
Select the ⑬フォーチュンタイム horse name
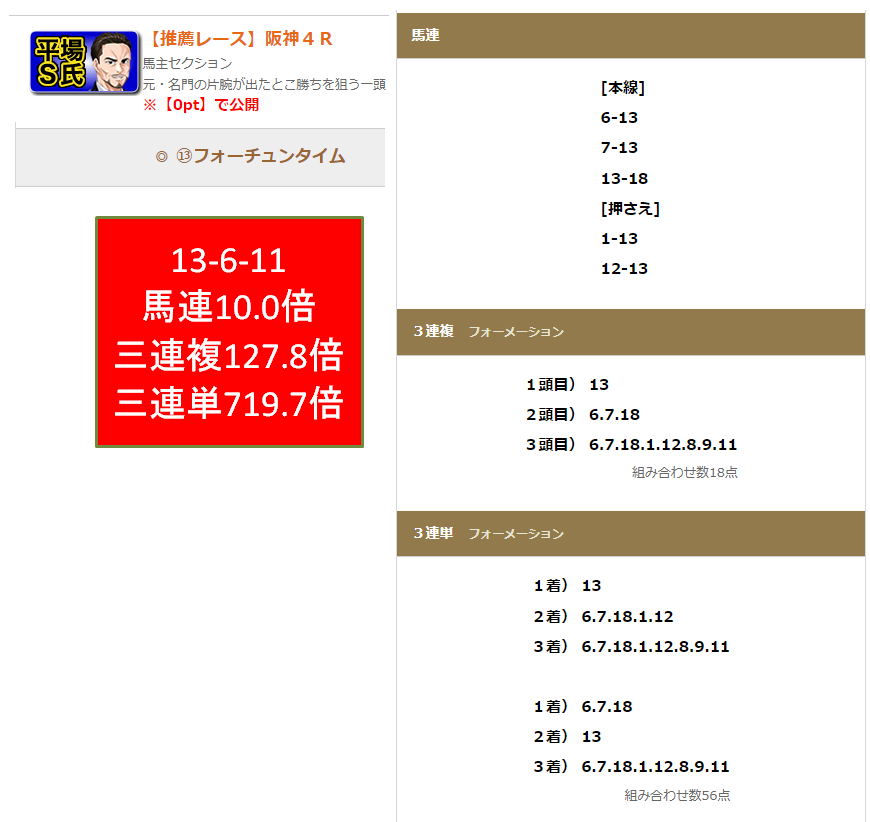coord(260,156)
